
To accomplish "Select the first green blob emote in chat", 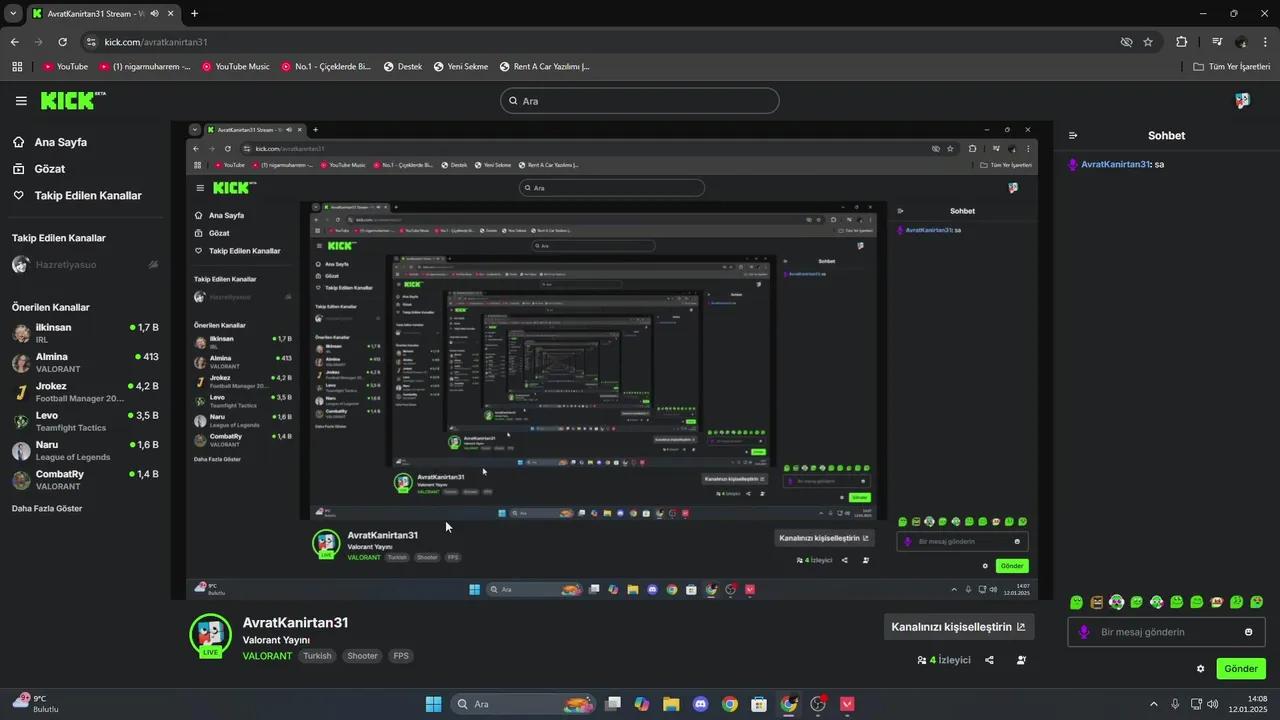I will coord(1076,602).
